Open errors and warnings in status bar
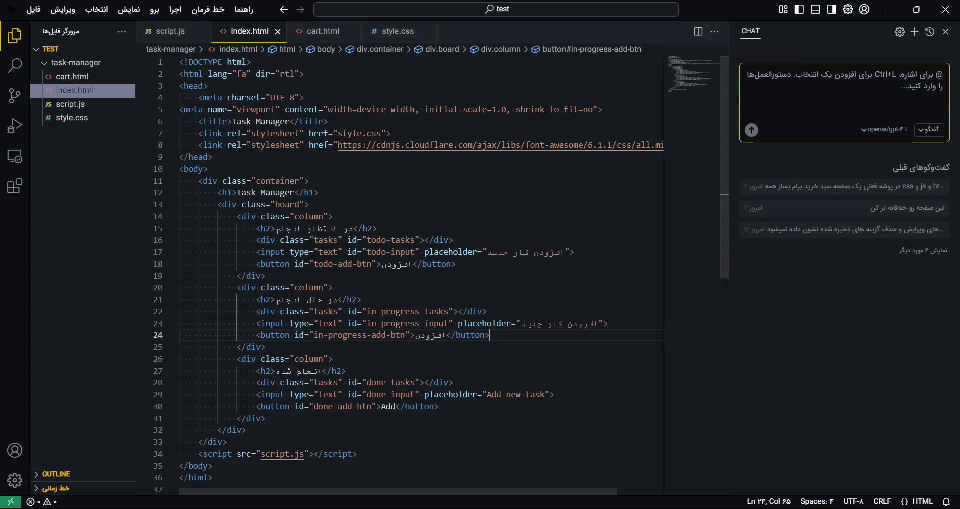 pos(42,502)
